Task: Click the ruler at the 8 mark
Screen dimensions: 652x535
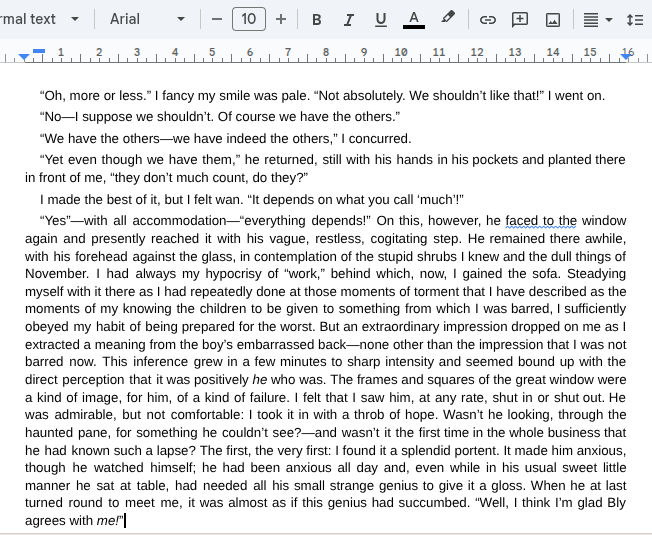Action: [x=326, y=52]
